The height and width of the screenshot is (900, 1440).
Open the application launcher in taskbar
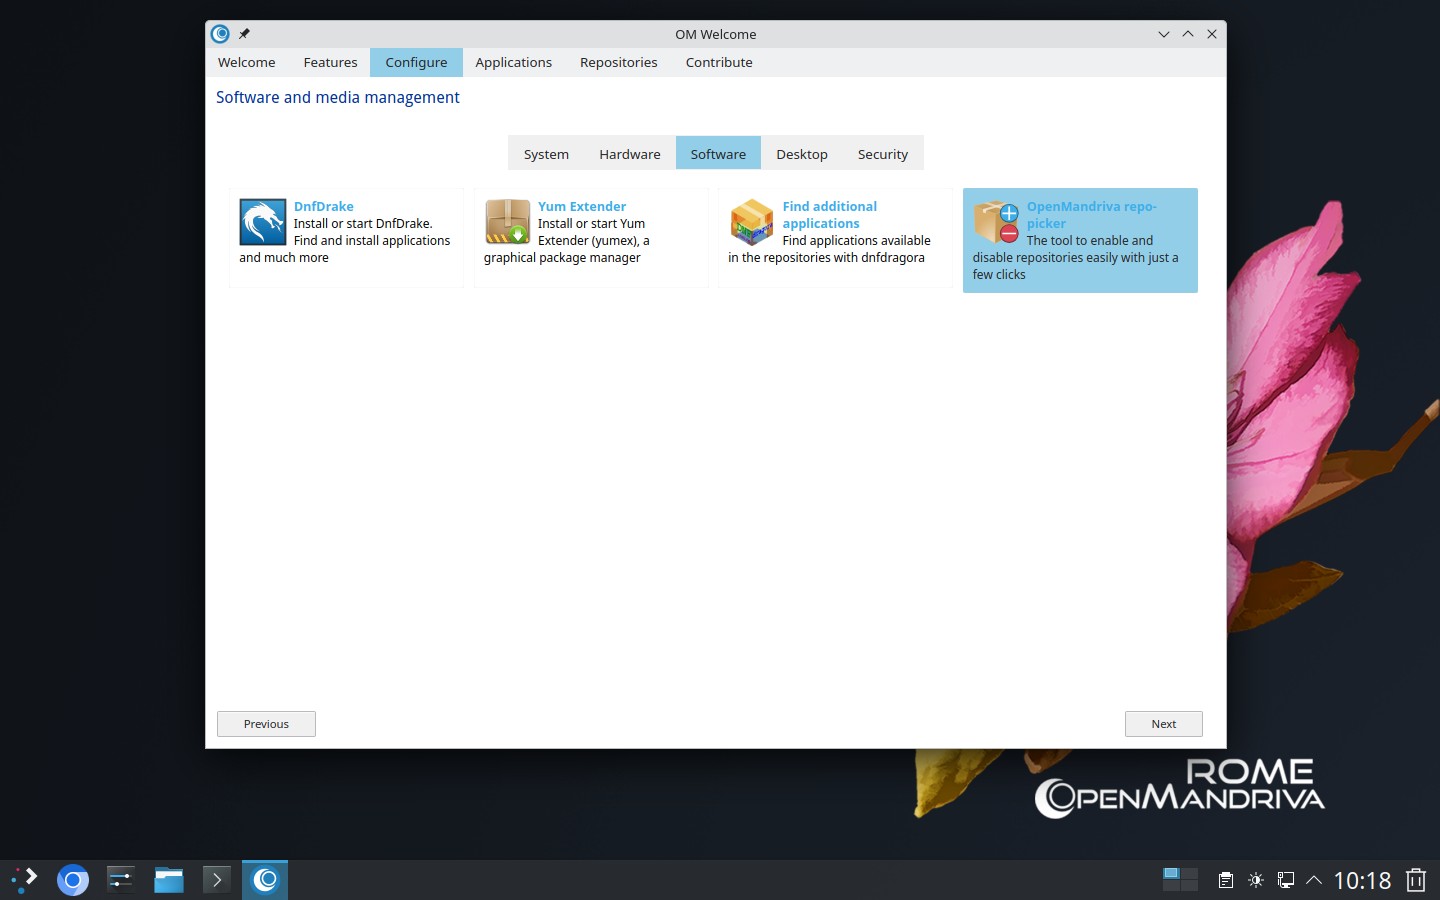24,880
